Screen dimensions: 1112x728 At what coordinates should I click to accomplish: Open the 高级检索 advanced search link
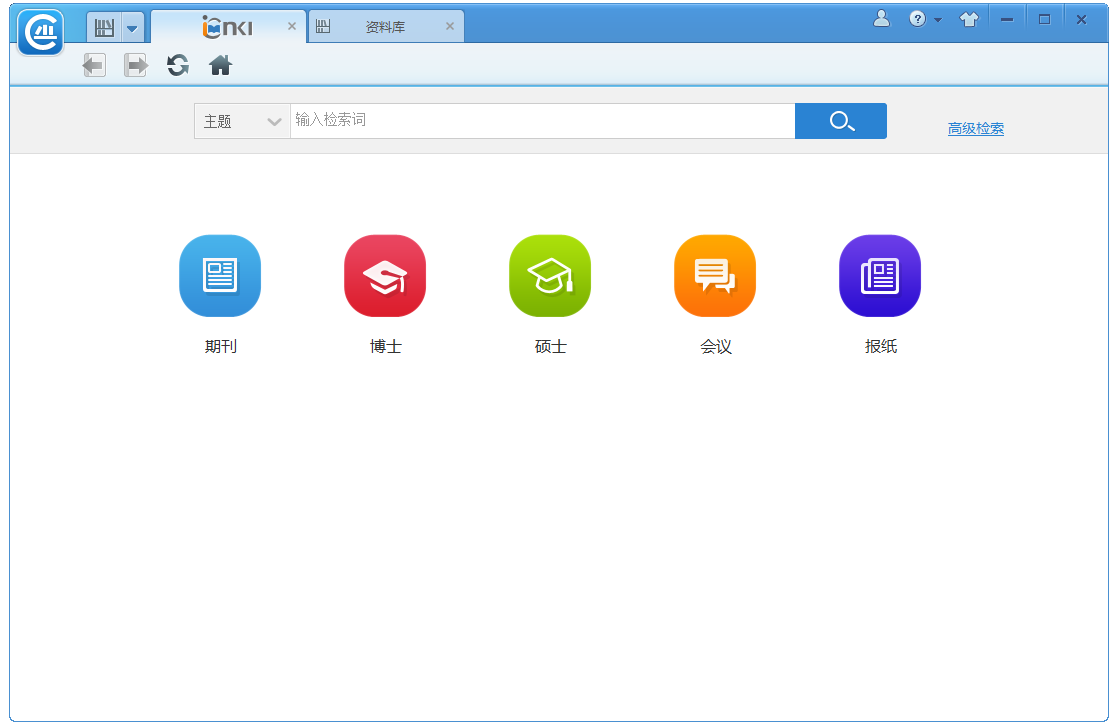point(976,128)
